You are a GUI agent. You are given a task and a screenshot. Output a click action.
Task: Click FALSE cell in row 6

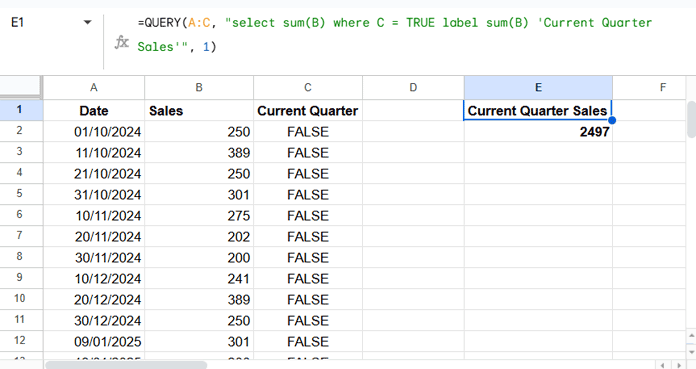click(x=308, y=215)
